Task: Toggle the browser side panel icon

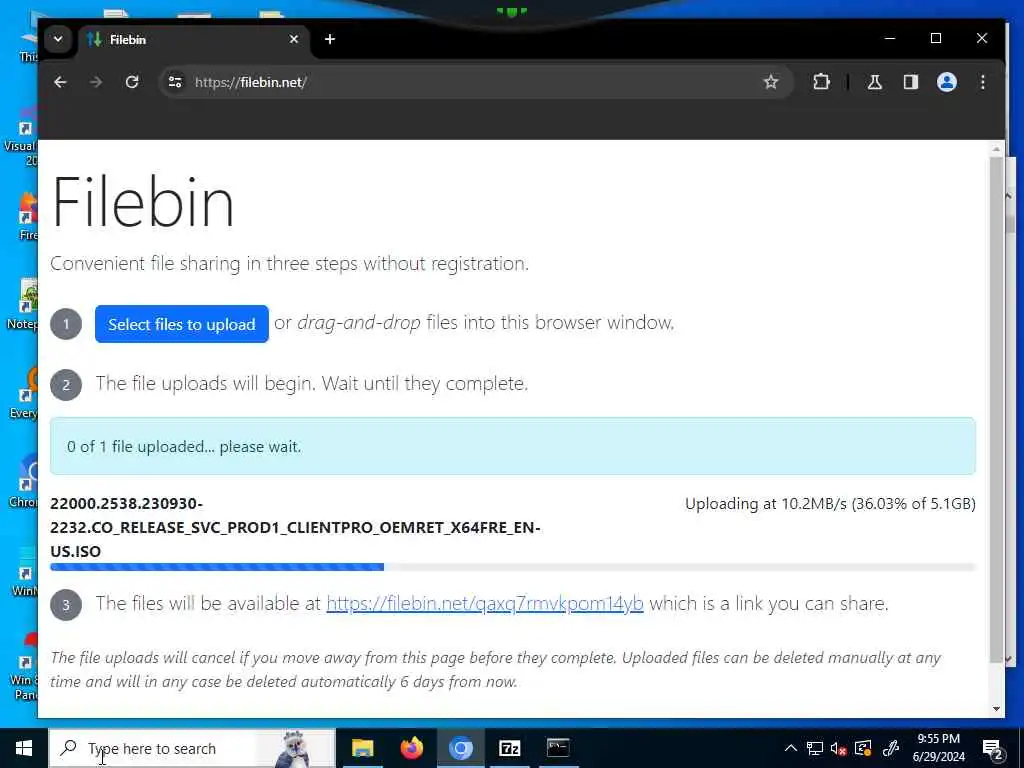Action: (910, 82)
